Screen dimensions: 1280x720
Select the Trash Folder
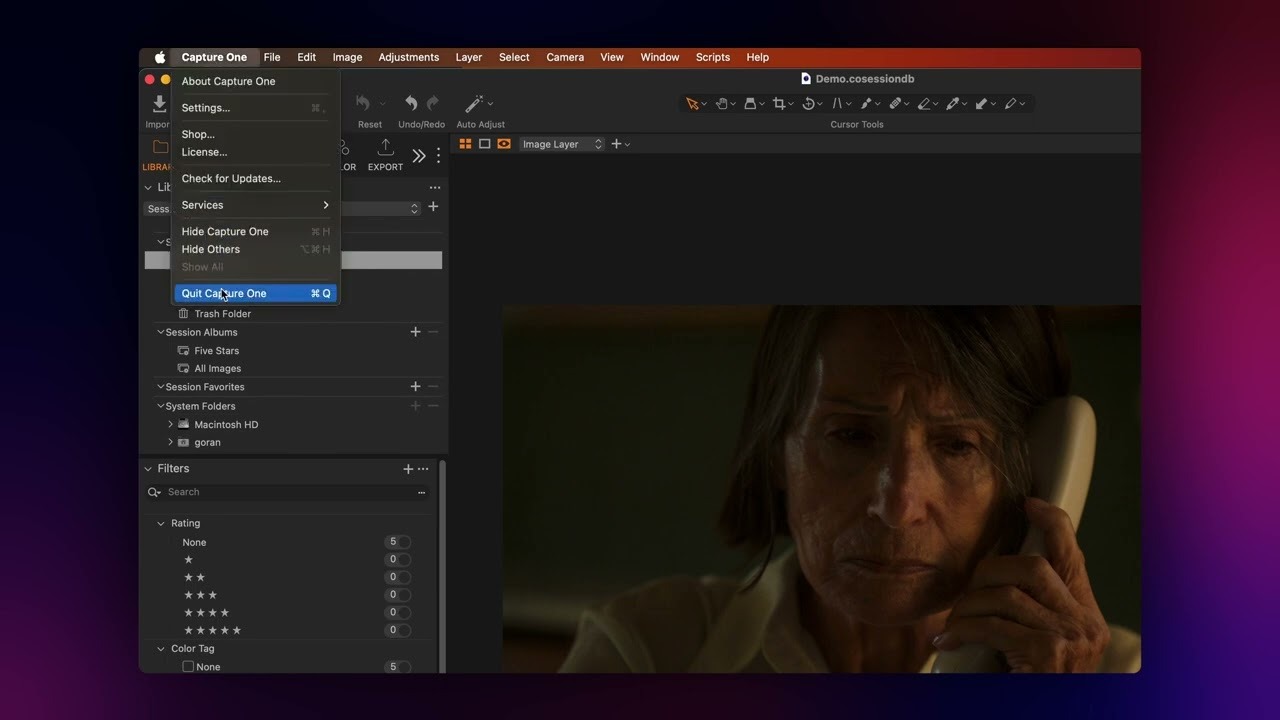coord(223,314)
